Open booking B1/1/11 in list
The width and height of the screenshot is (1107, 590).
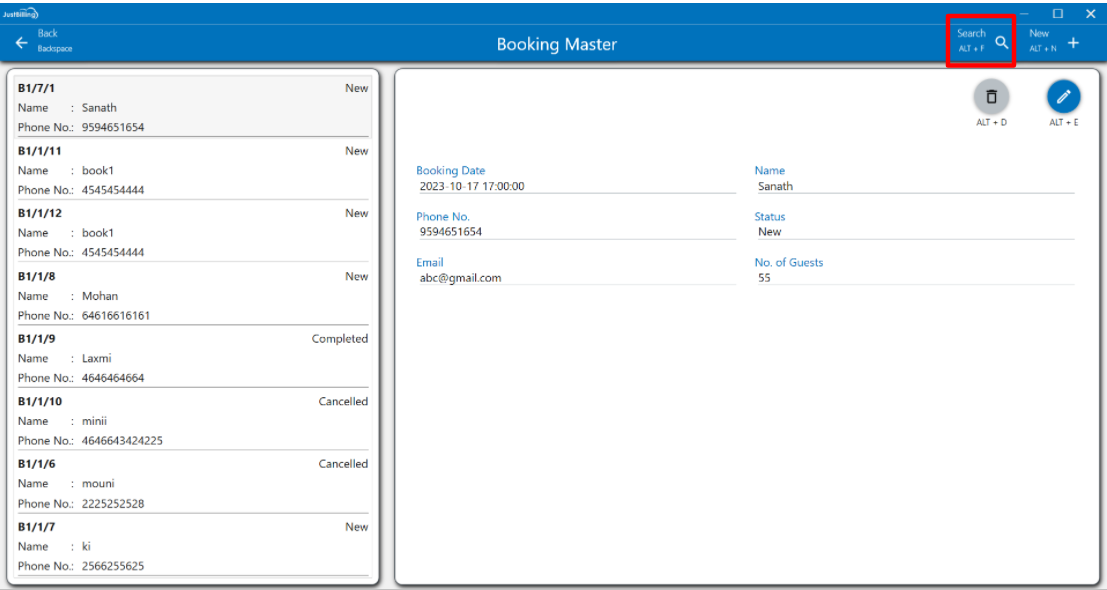tap(192, 170)
